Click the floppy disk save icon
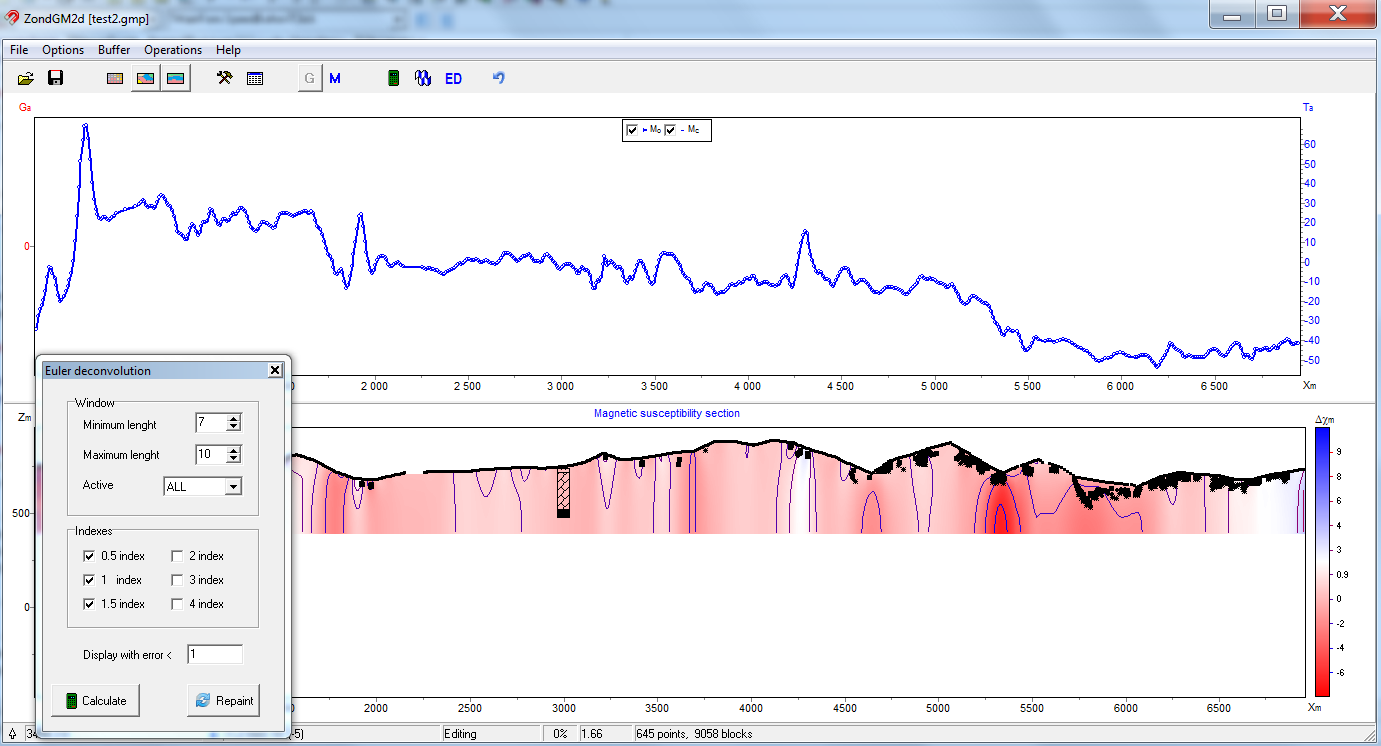Image resolution: width=1381 pixels, height=746 pixels. pos(56,78)
